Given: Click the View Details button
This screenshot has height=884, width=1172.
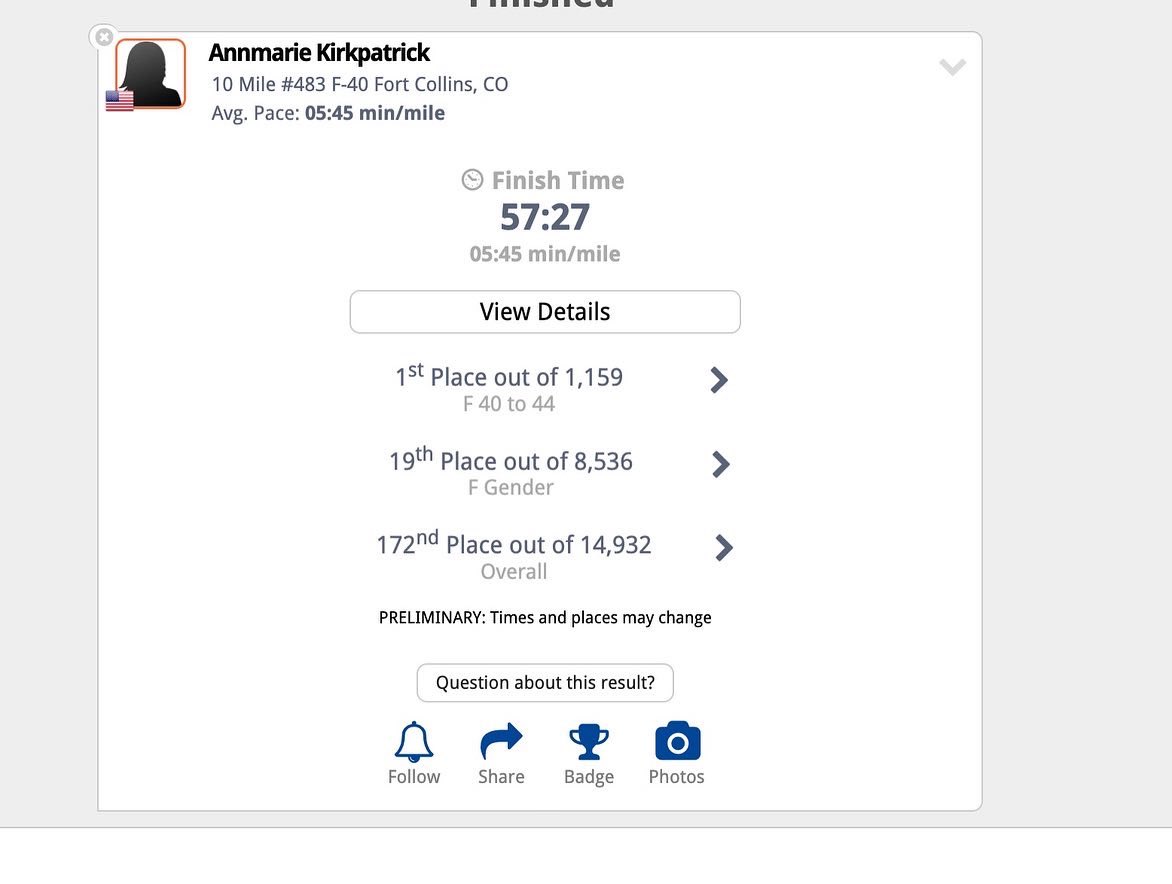Looking at the screenshot, I should coord(544,311).
